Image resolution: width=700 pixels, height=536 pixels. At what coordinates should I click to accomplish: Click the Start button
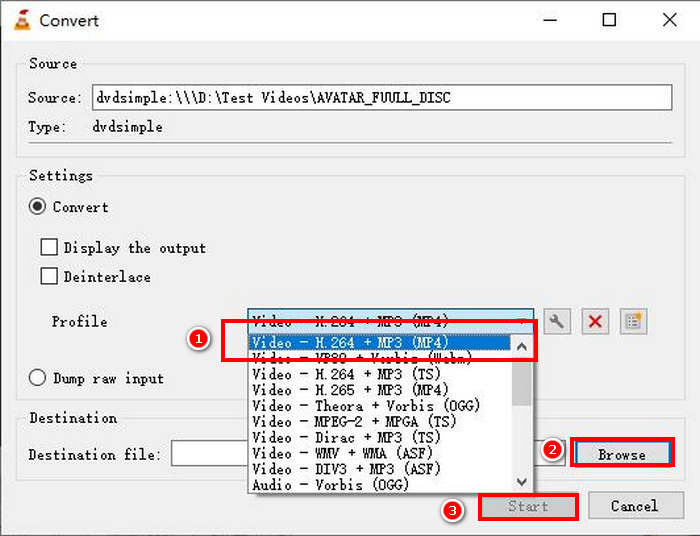(x=528, y=506)
